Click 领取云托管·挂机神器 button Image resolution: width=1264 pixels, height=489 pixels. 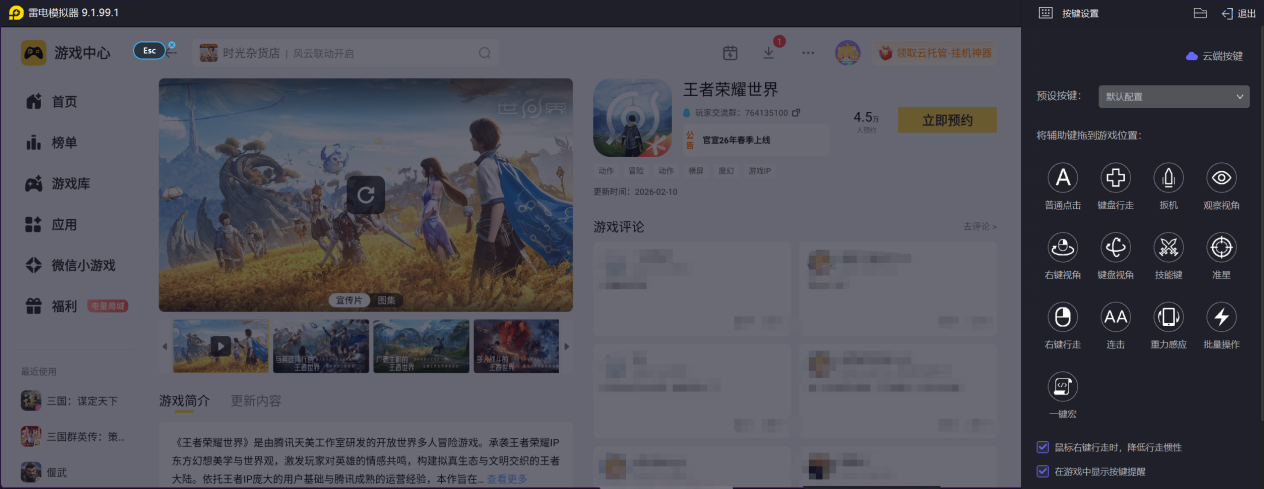tap(935, 53)
